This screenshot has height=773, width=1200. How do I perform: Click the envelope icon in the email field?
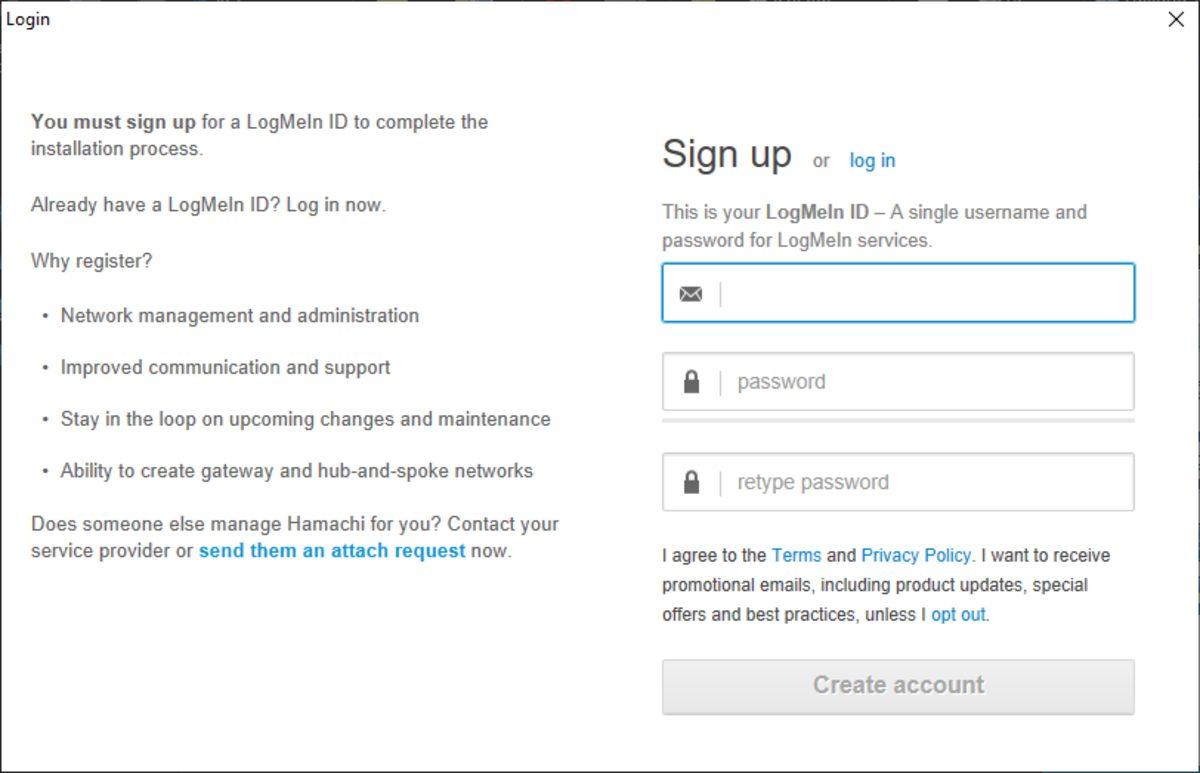click(691, 294)
